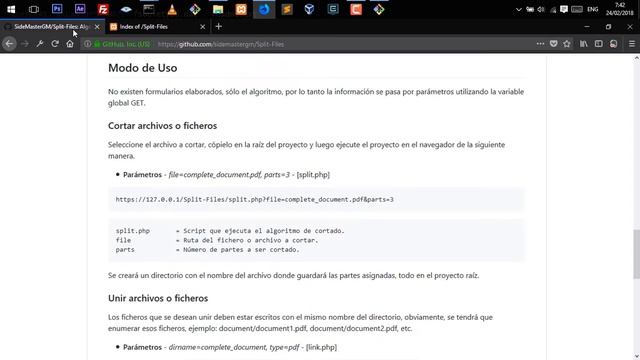Image resolution: width=640 pixels, height=360 pixels.
Task: Open the Firefox hamburger menu
Action: pyautogui.click(x=632, y=44)
